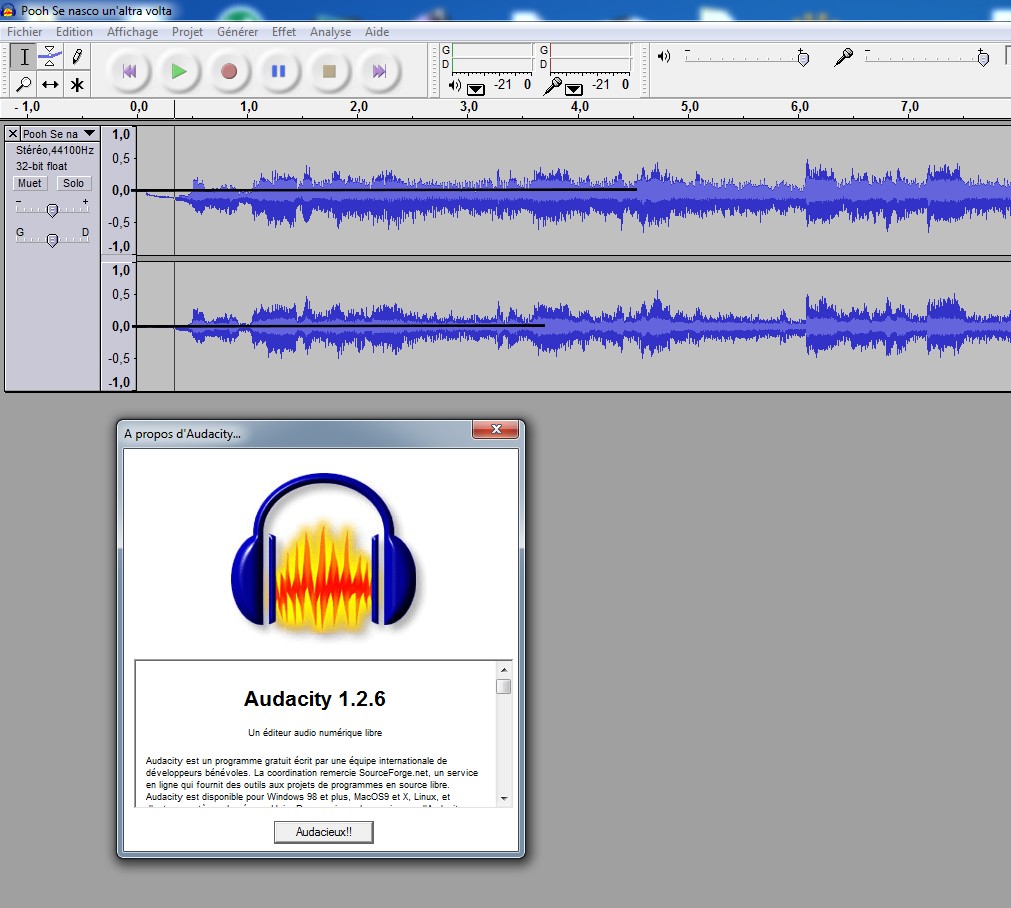Expand the input microphone meter dropdown
Screen dimensions: 1011x908
(574, 88)
